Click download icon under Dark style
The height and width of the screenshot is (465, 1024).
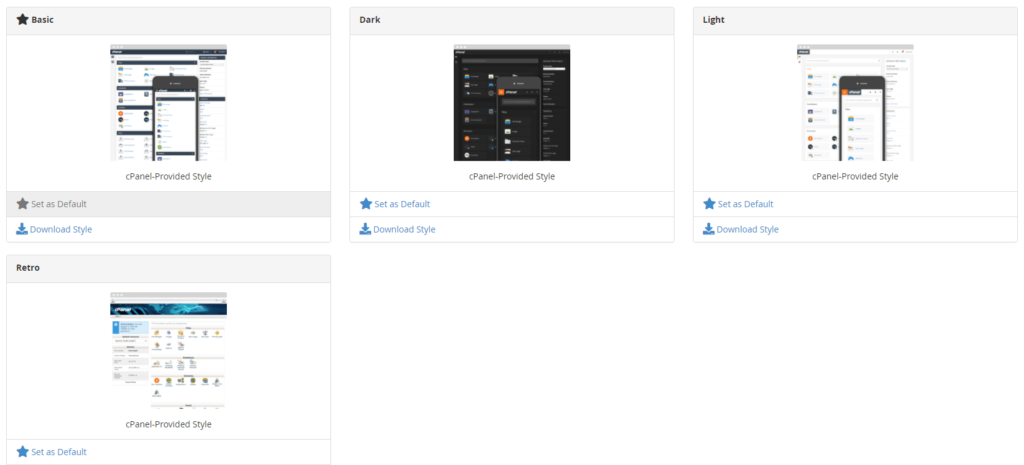click(366, 229)
